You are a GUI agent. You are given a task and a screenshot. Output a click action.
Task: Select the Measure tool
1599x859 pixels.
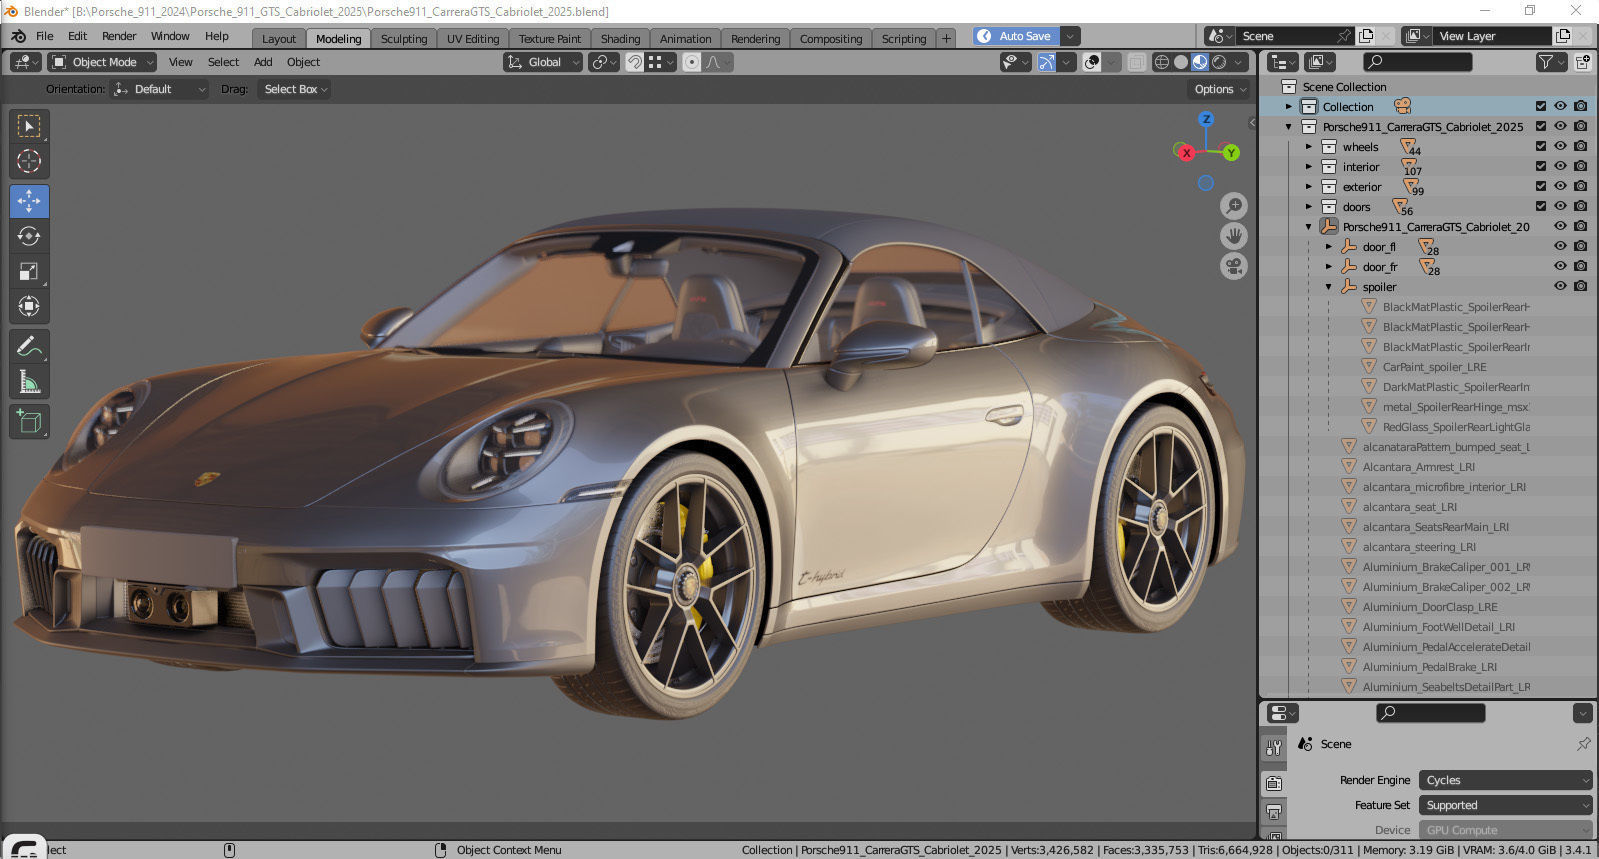tap(29, 382)
